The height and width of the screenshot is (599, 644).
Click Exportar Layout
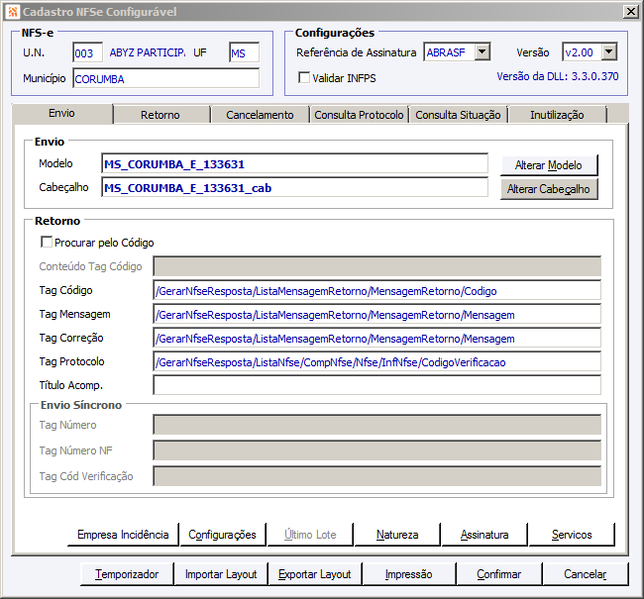tap(315, 574)
